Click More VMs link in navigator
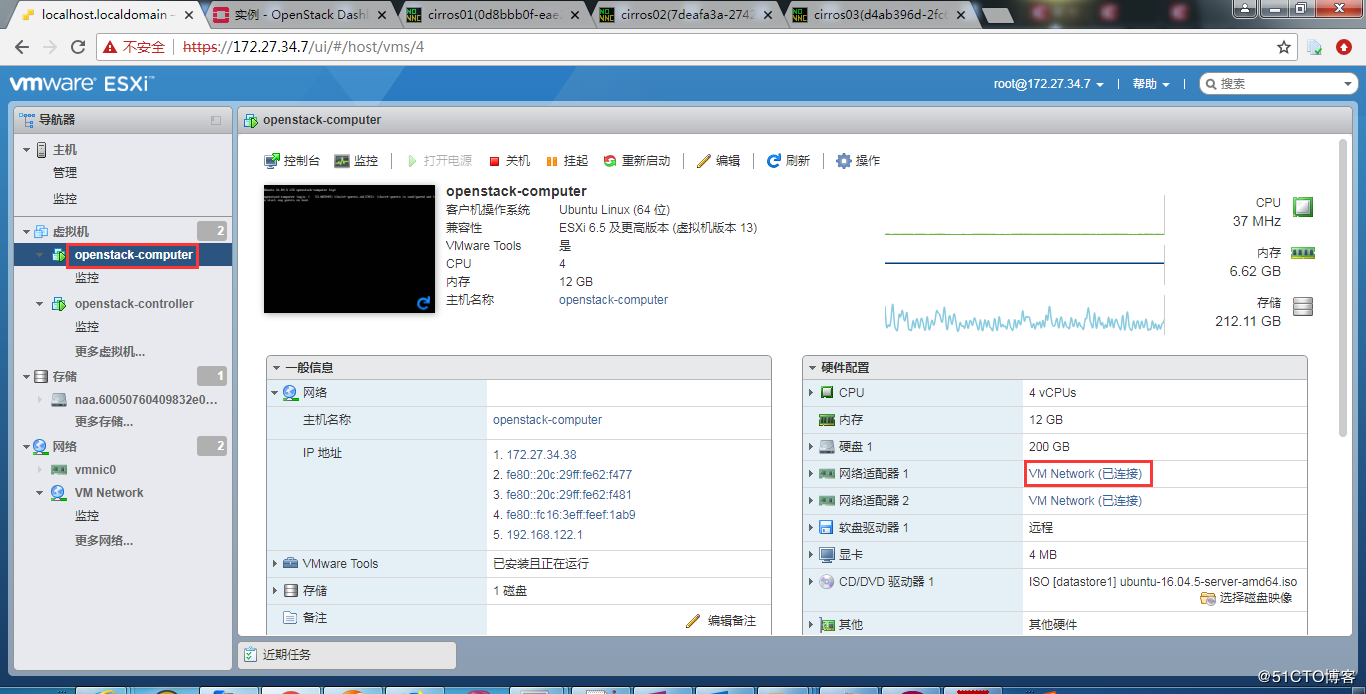Screen dimensions: 1366x694 (x=110, y=352)
